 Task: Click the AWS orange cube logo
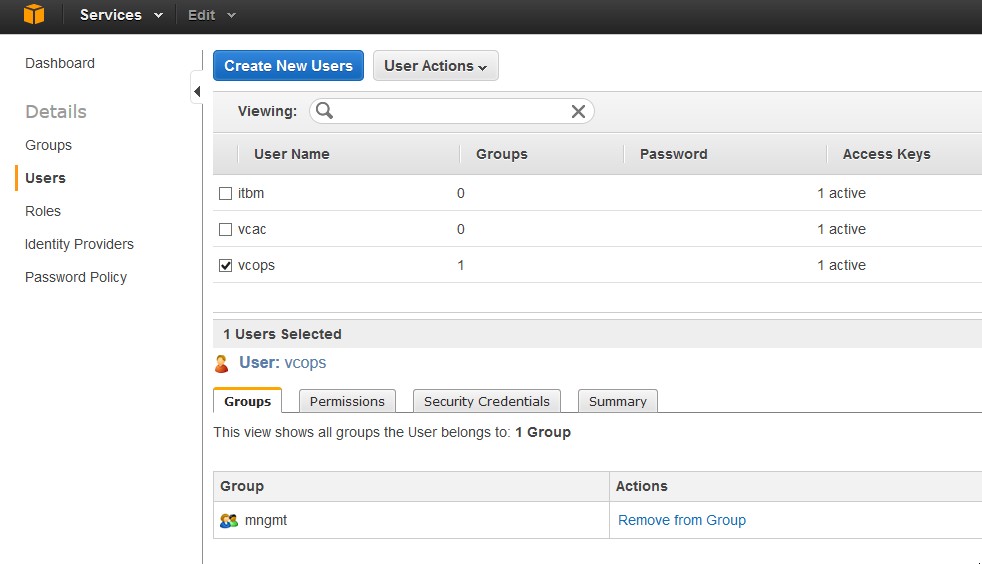[34, 15]
